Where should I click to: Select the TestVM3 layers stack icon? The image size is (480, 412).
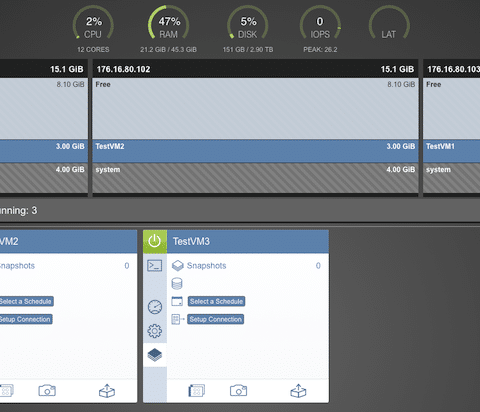pos(155,355)
